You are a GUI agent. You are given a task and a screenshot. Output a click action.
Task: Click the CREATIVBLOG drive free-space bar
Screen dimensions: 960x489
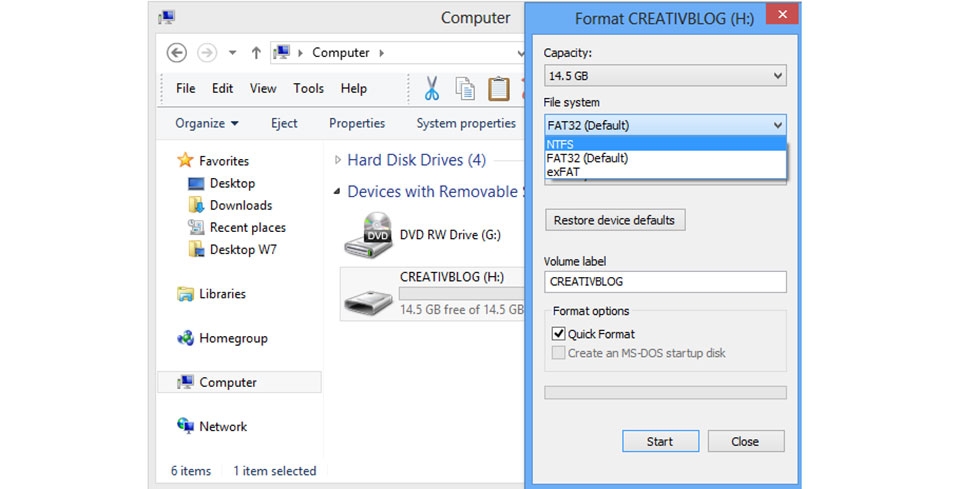click(x=462, y=294)
